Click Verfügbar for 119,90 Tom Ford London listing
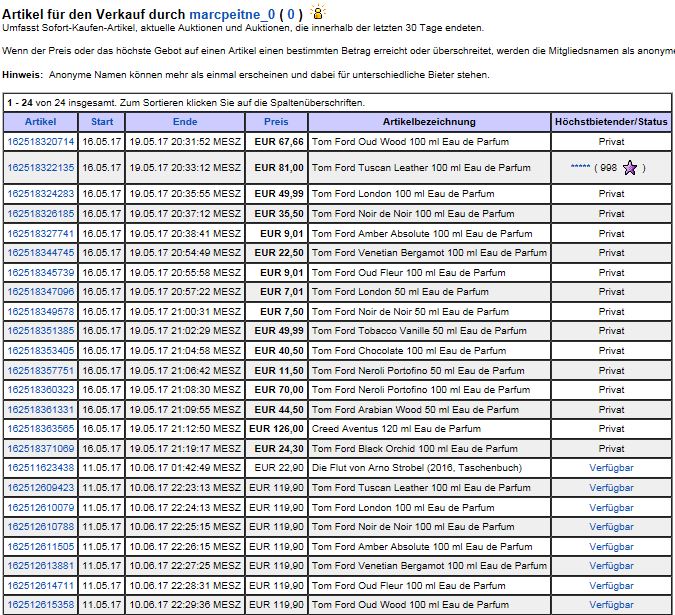 611,508
